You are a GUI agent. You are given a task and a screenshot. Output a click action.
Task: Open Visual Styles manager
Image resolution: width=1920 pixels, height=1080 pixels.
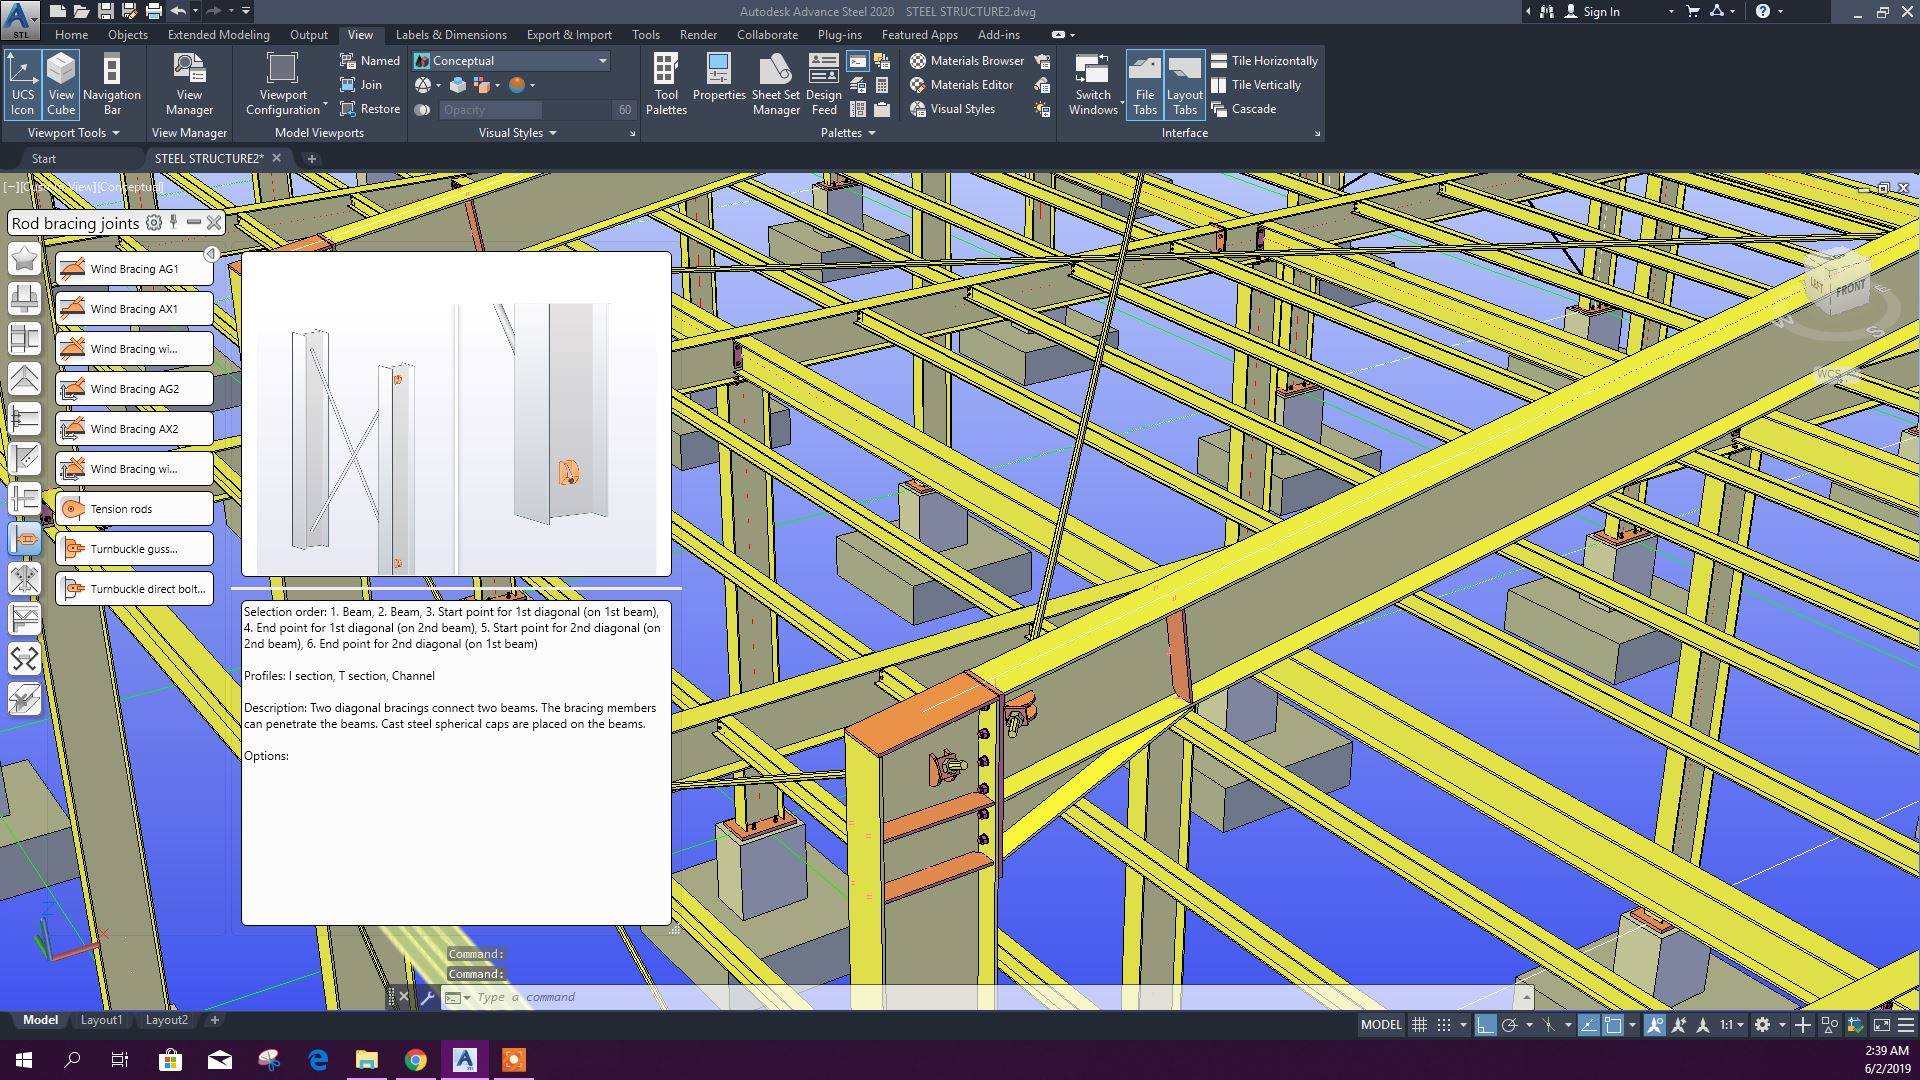[x=952, y=109]
